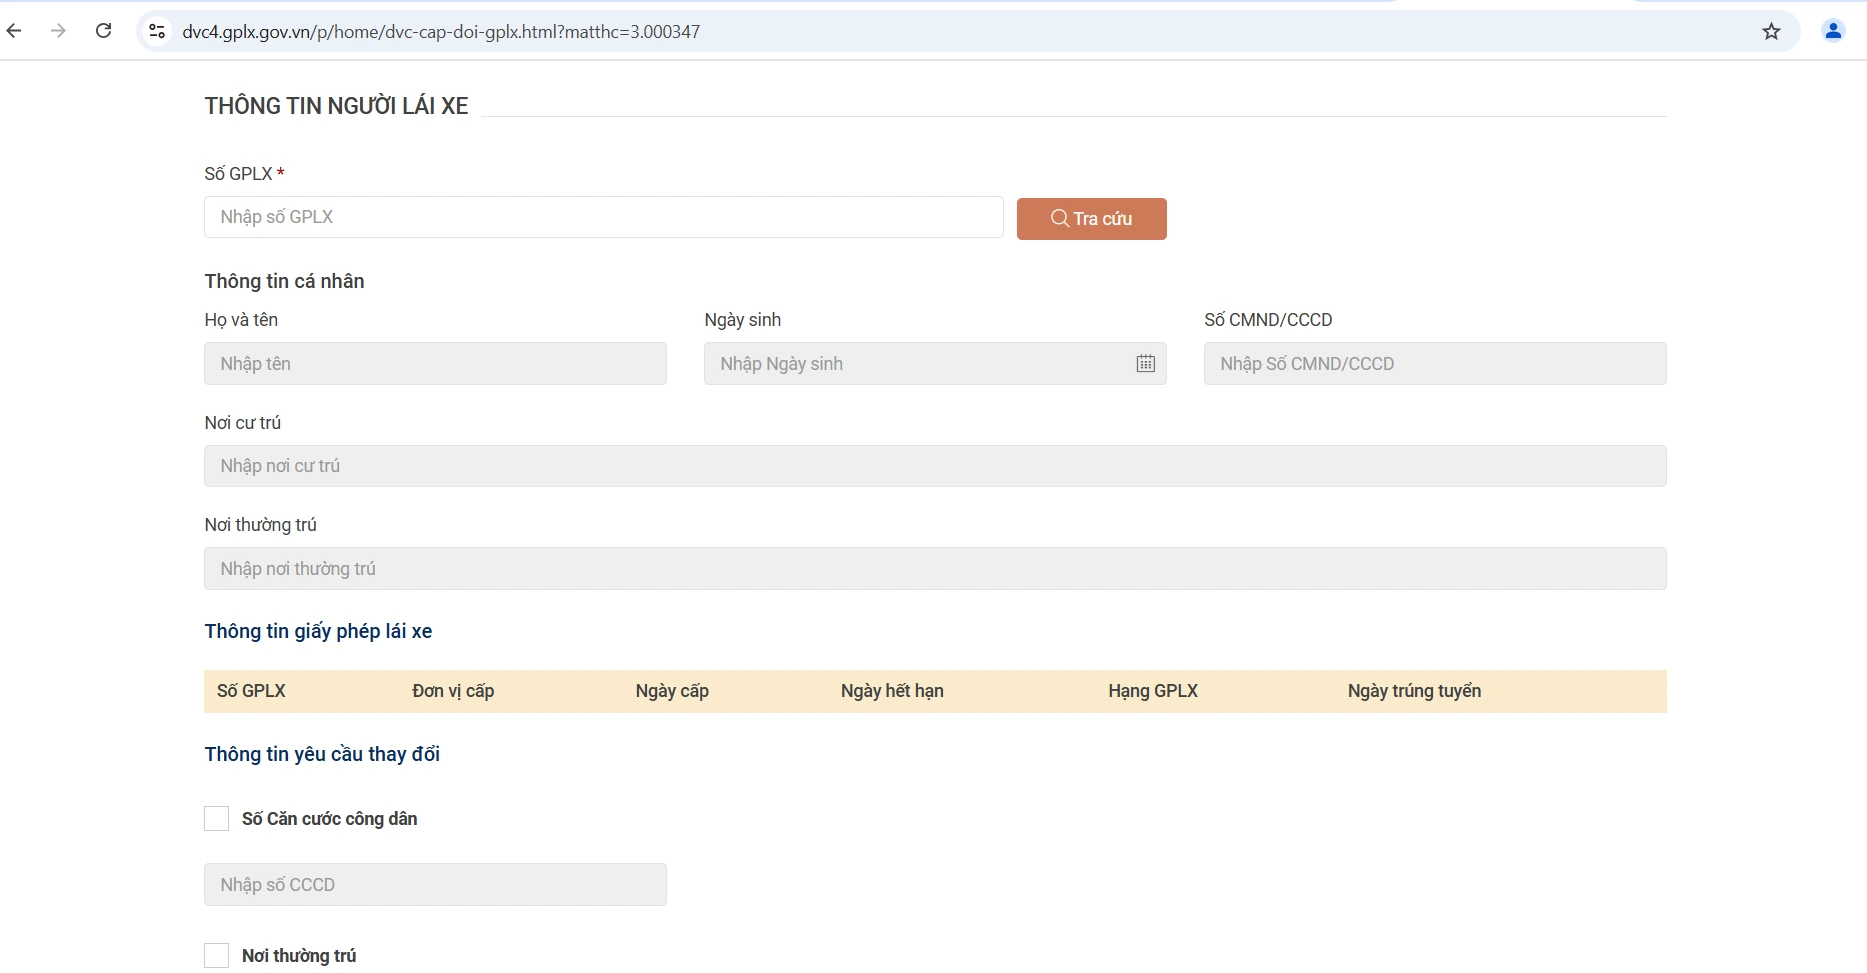Image resolution: width=1867 pixels, height=973 pixels.
Task: Click the Số GPLX required field label
Action: [x=244, y=174]
